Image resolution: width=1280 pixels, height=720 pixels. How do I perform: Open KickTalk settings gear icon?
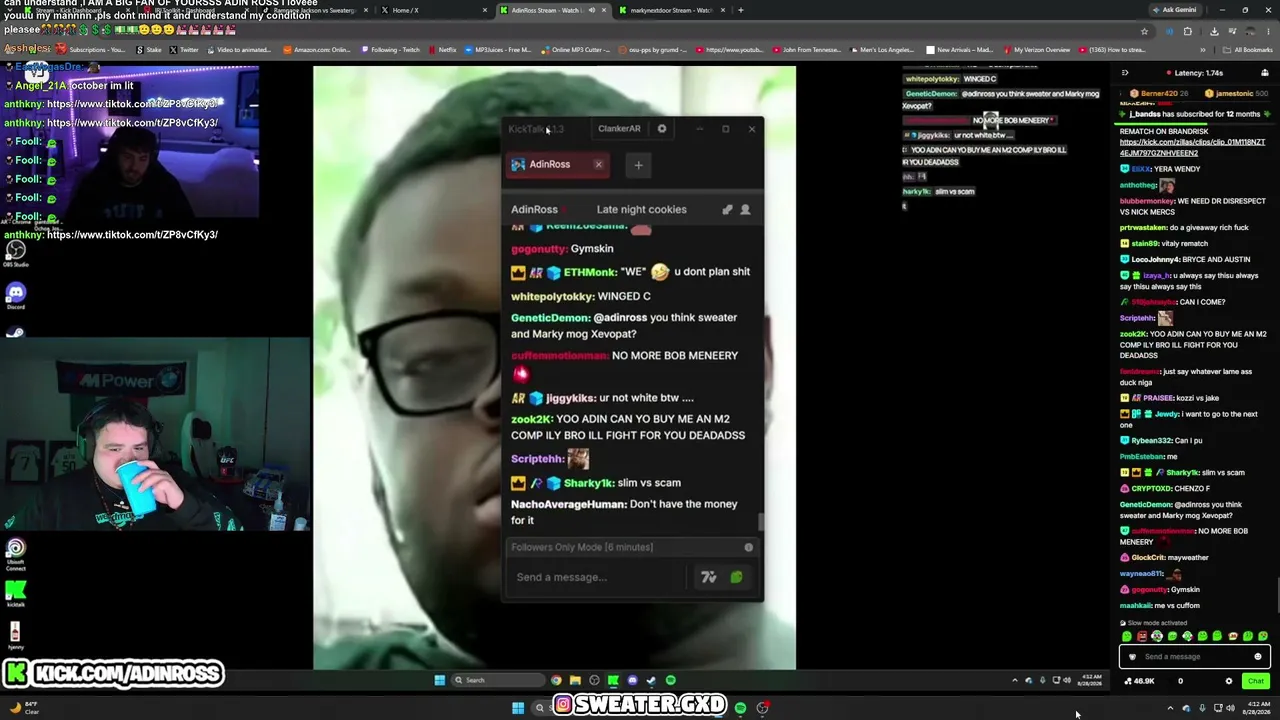click(662, 129)
